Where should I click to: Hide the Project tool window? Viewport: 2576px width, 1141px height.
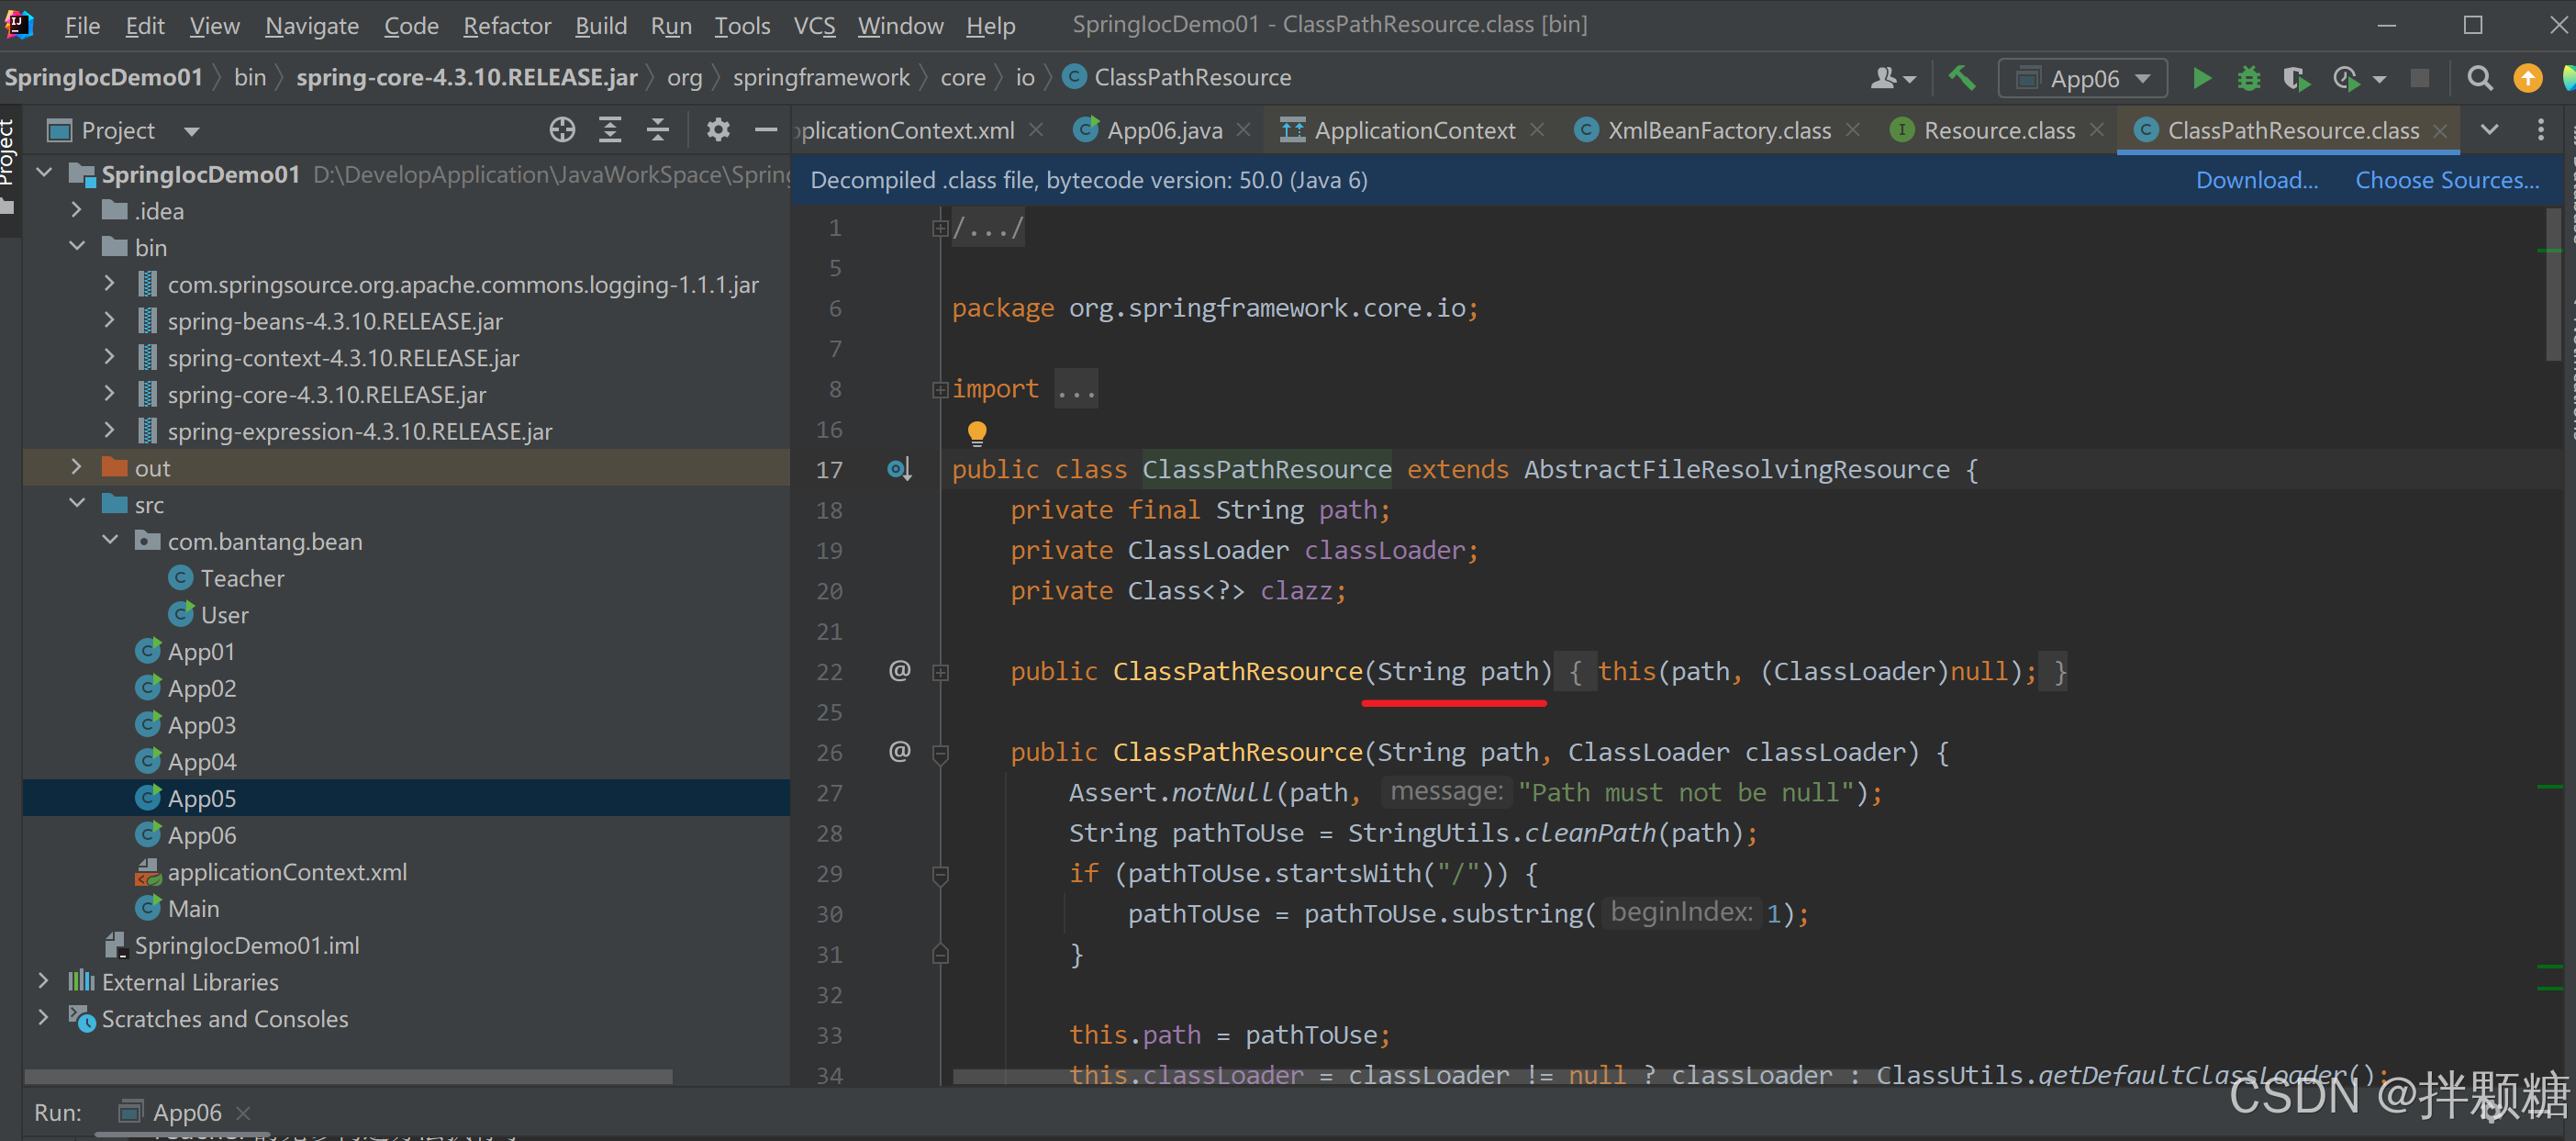click(766, 130)
